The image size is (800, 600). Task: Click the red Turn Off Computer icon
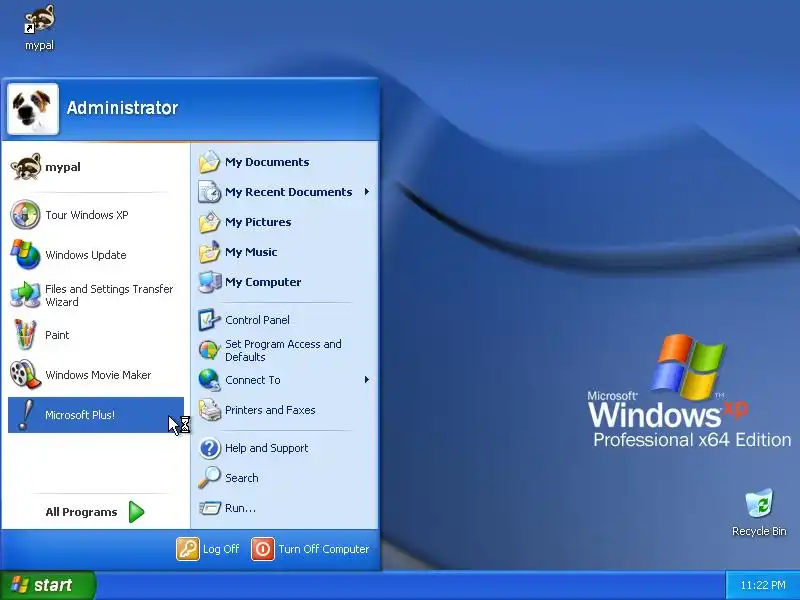pyautogui.click(x=263, y=549)
